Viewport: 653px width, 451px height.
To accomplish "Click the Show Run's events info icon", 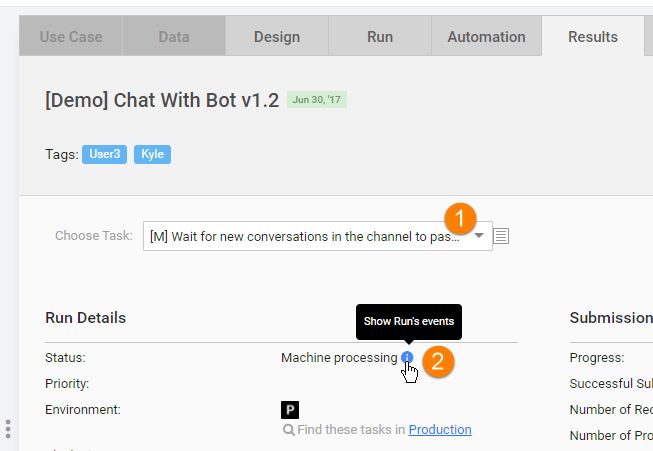I will point(407,357).
